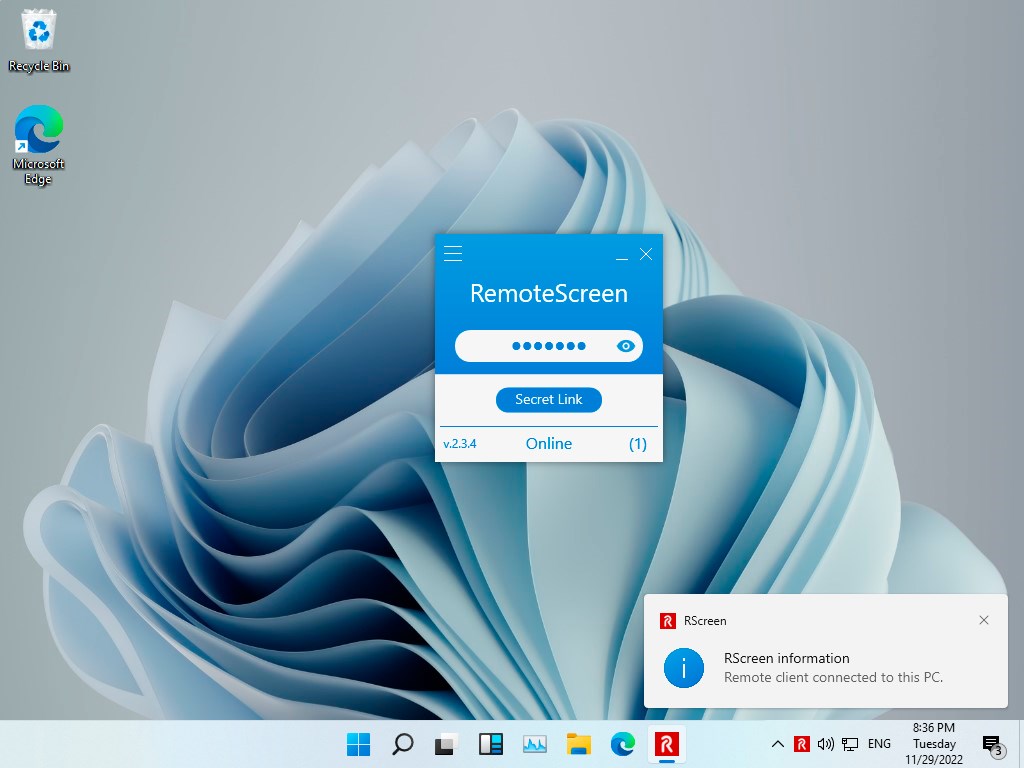Open the RemoteScreen hamburger menu
The height and width of the screenshot is (768, 1024).
(453, 253)
